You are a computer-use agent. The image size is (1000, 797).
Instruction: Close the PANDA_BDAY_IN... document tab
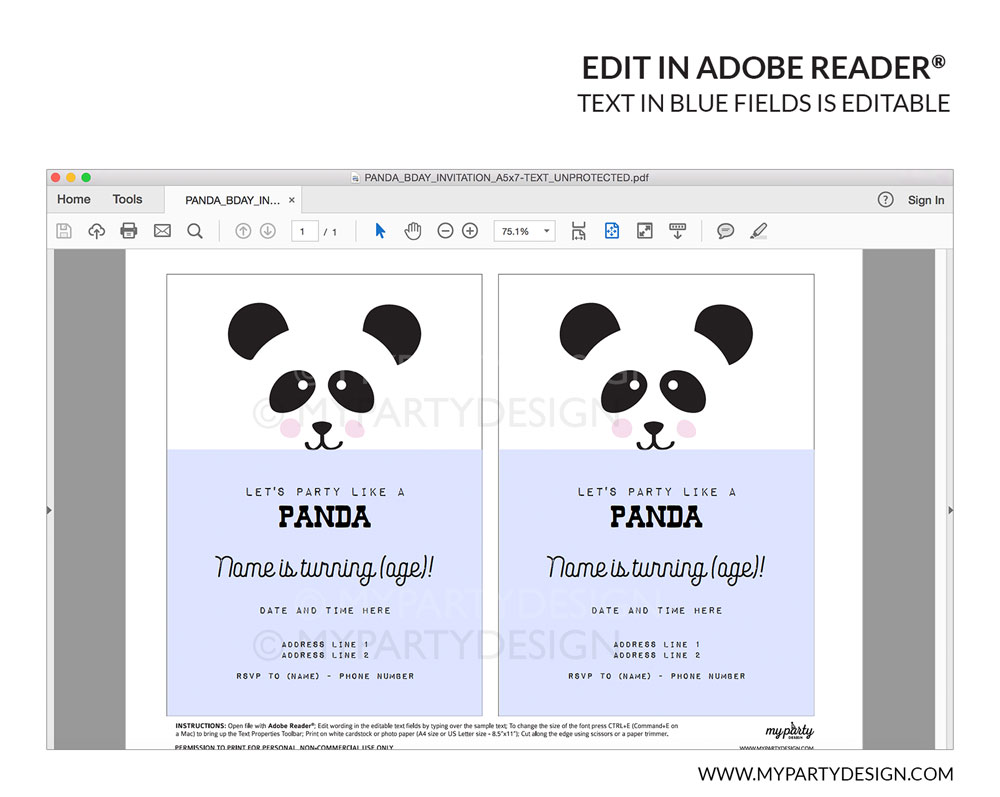(x=292, y=200)
